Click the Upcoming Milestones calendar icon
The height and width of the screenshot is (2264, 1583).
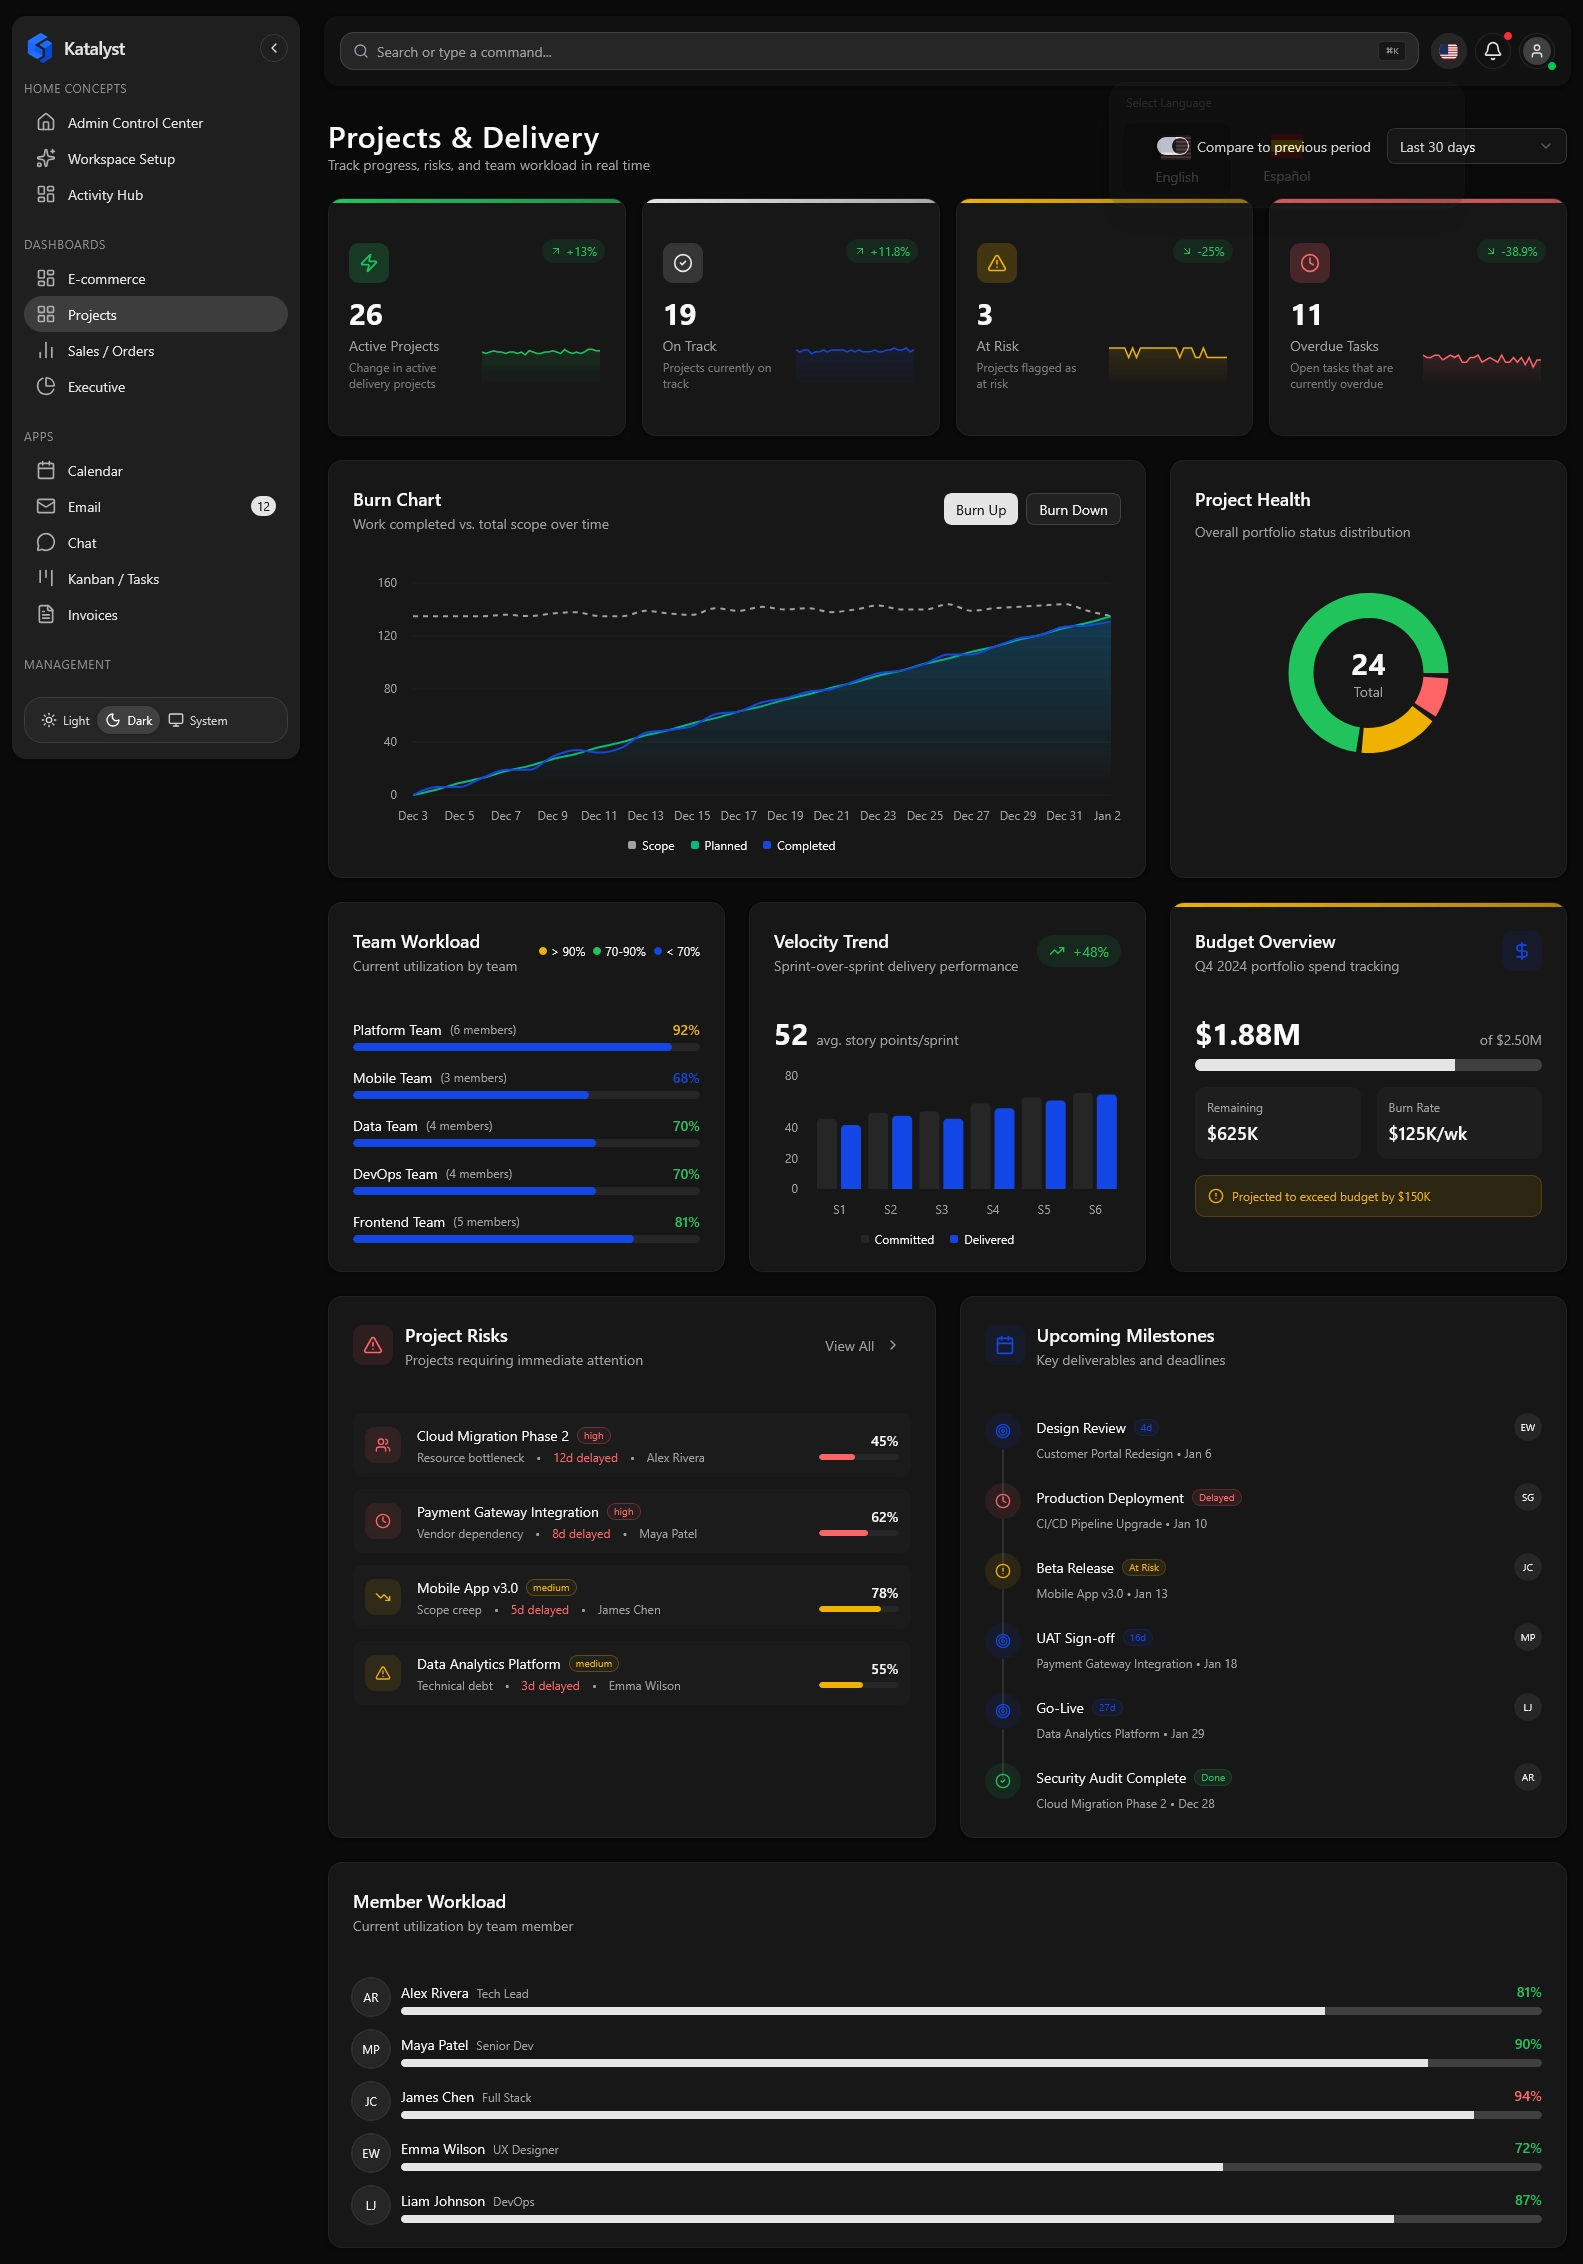point(1004,1346)
